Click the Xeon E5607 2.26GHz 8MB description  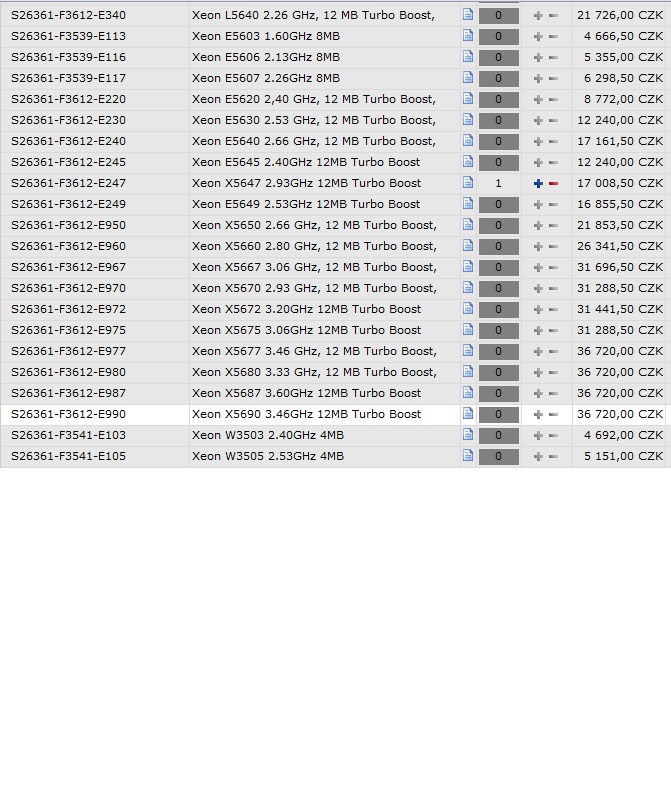click(x=266, y=78)
